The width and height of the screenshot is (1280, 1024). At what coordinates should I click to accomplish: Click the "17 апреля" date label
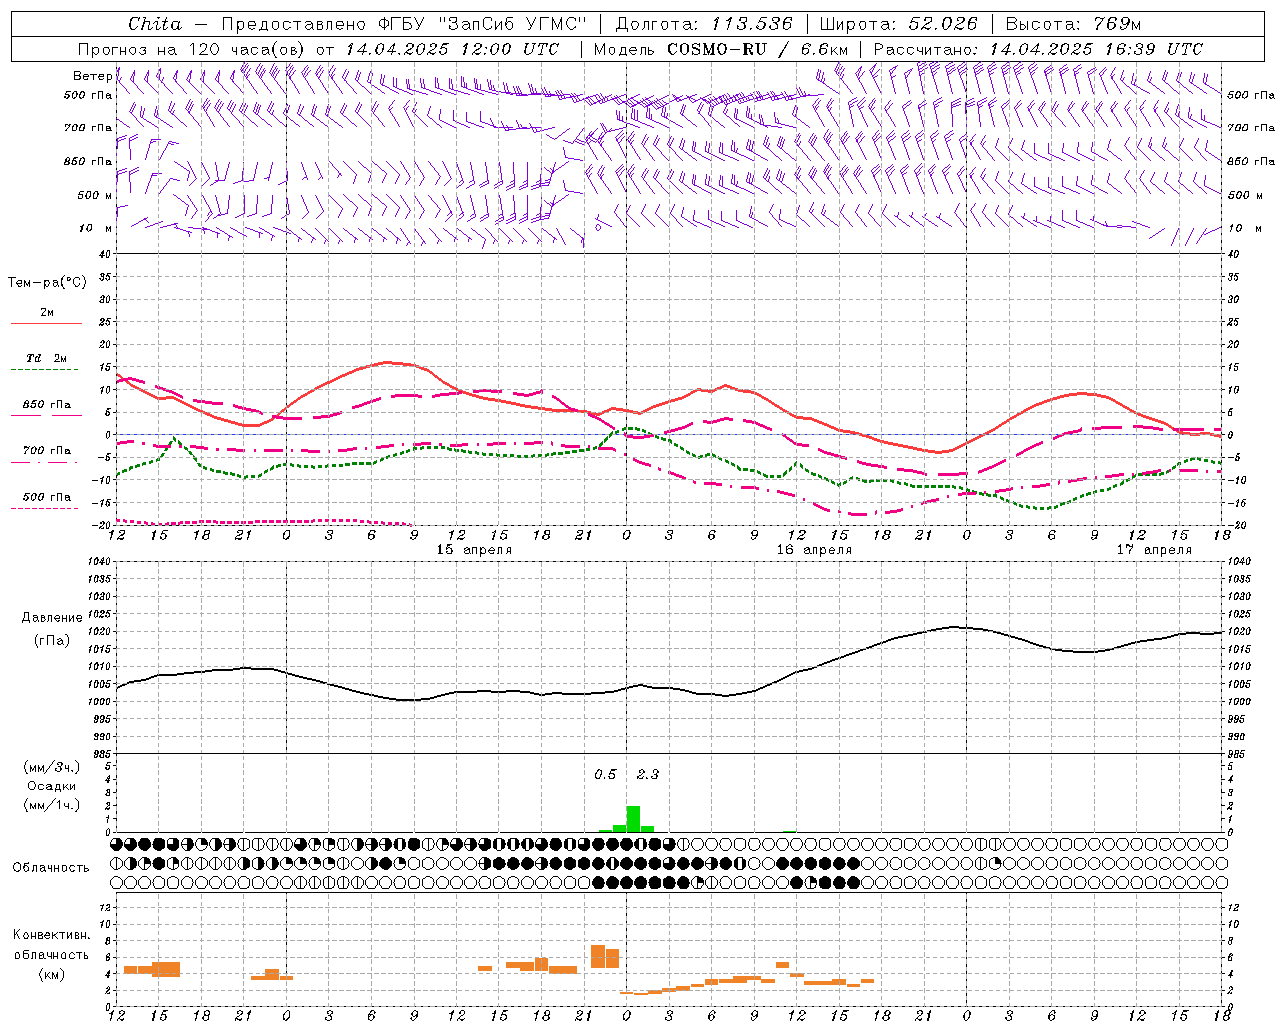pos(1154,550)
